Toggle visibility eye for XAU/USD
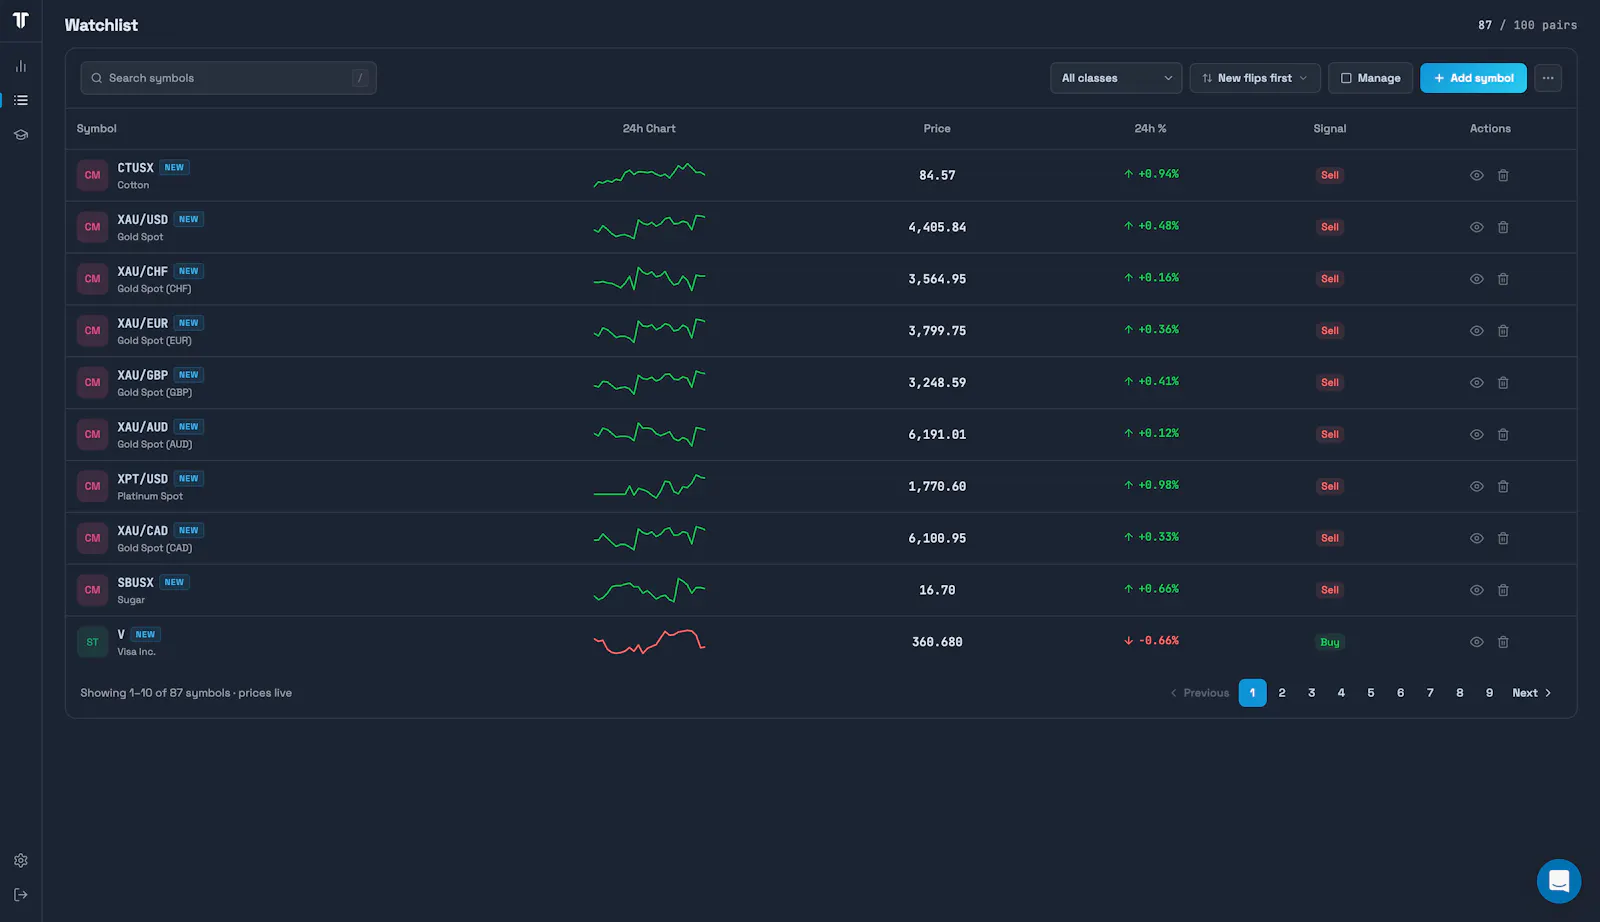Viewport: 1600px width, 922px height. 1476,227
